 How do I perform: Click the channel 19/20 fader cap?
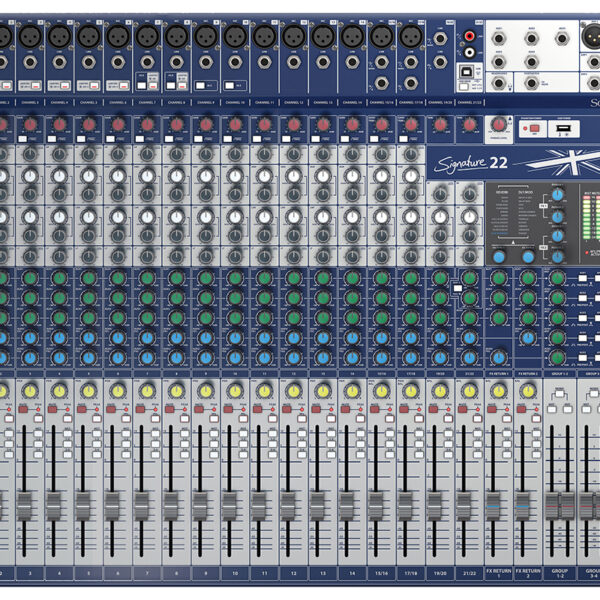pos(434,507)
